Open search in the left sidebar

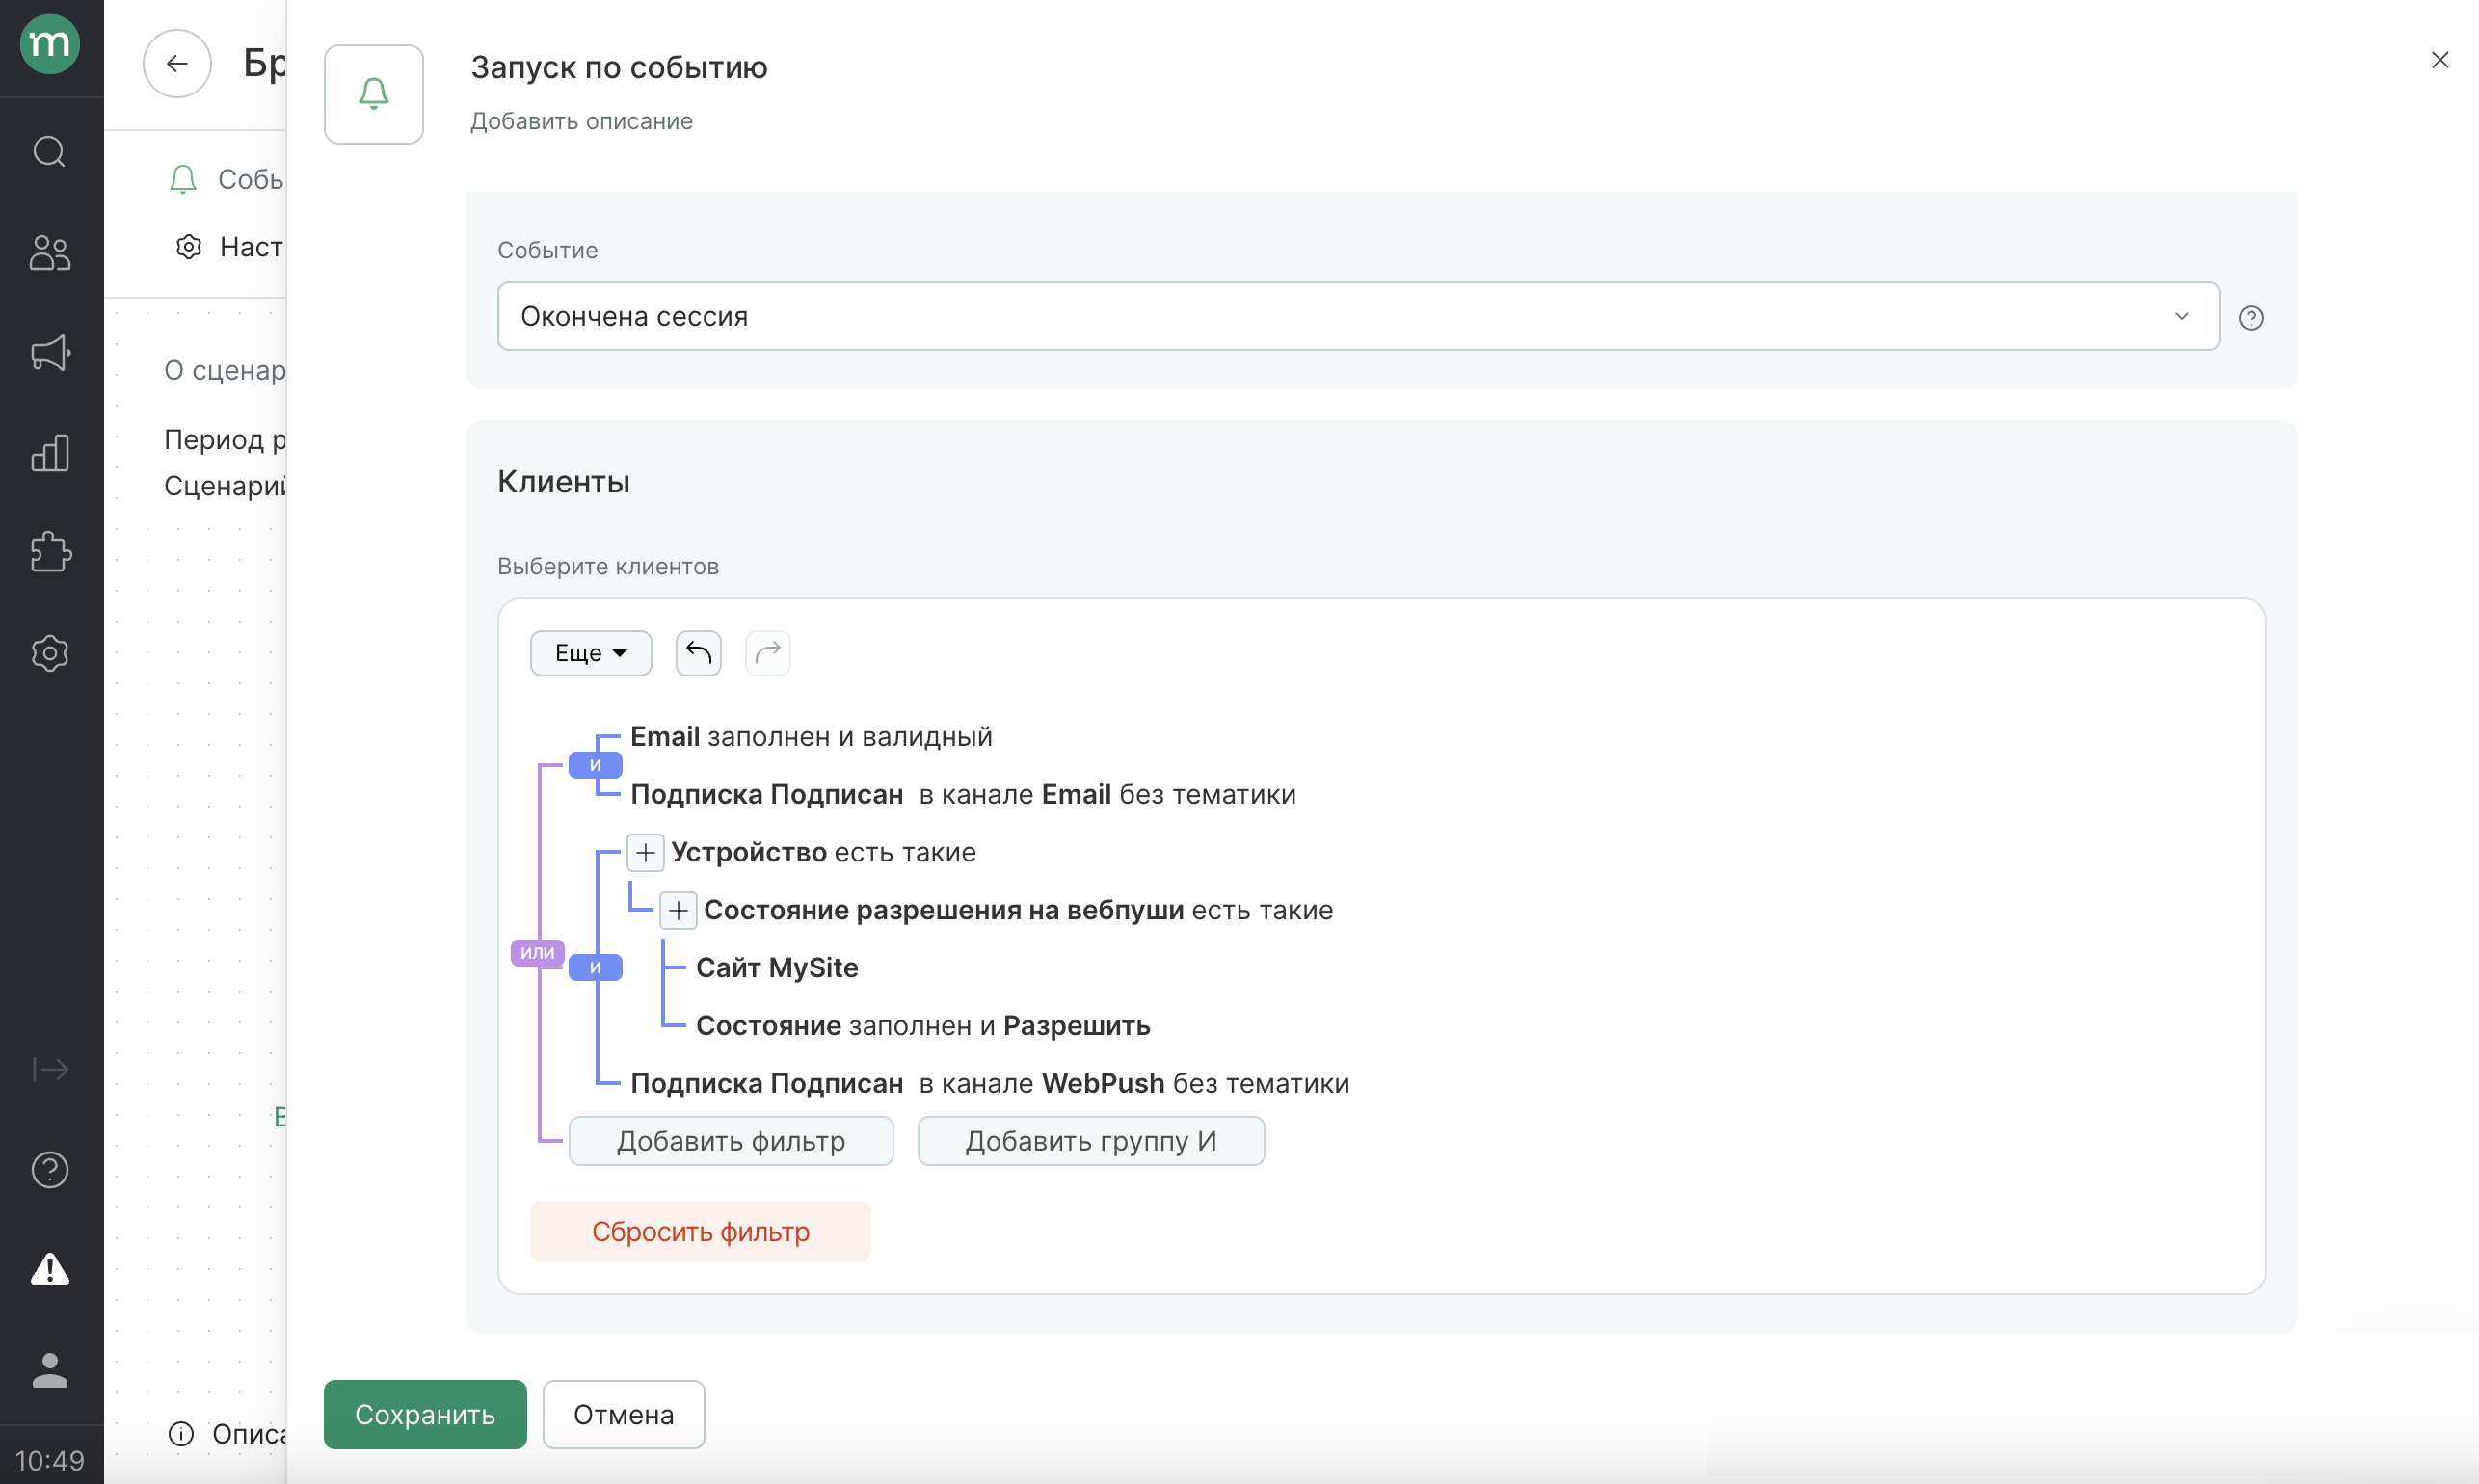pos(50,152)
